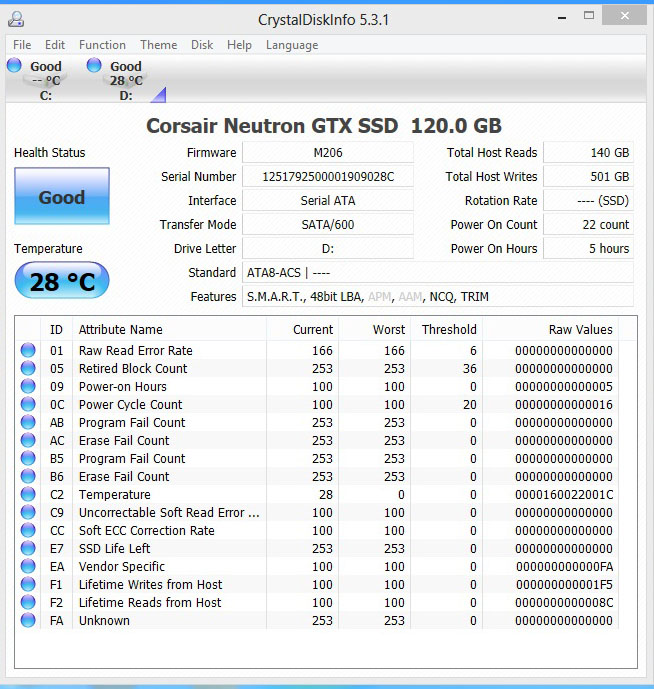Click status orb for B6 Erase Fail Count
654x689 pixels.
pyautogui.click(x=28, y=476)
